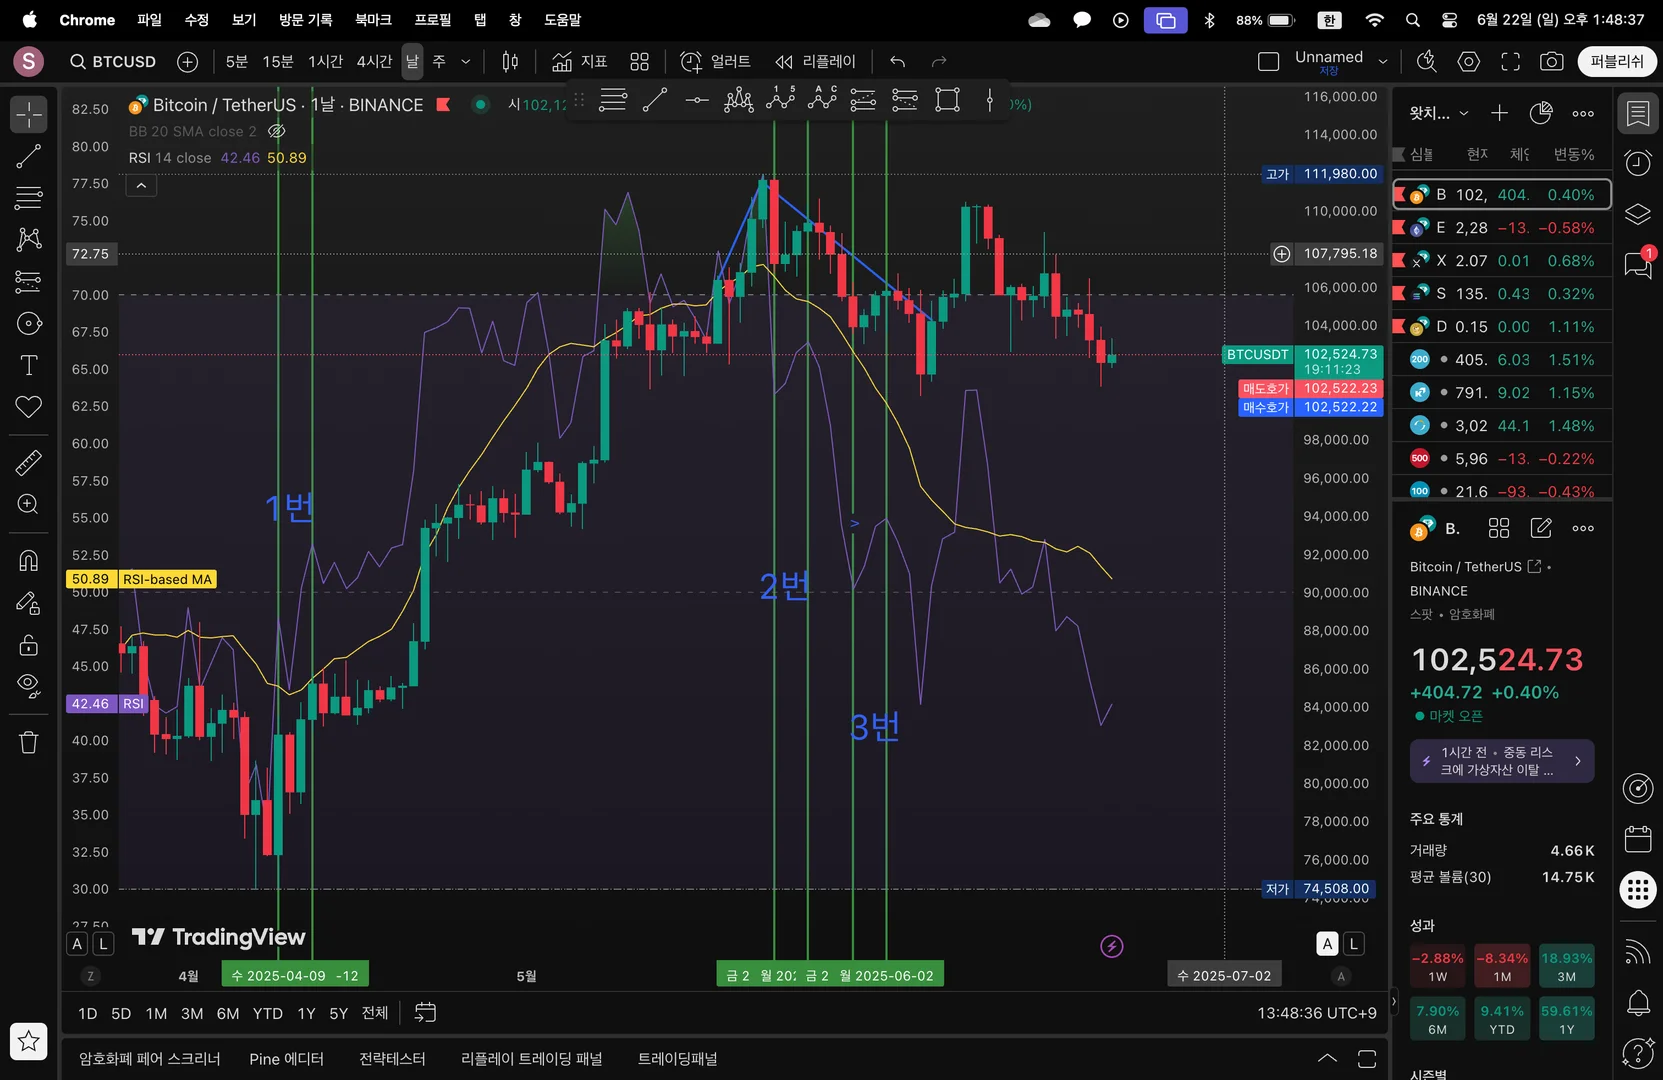Image resolution: width=1663 pixels, height=1080 pixels.
Task: Open the candlestick chart type selector
Action: [510, 62]
